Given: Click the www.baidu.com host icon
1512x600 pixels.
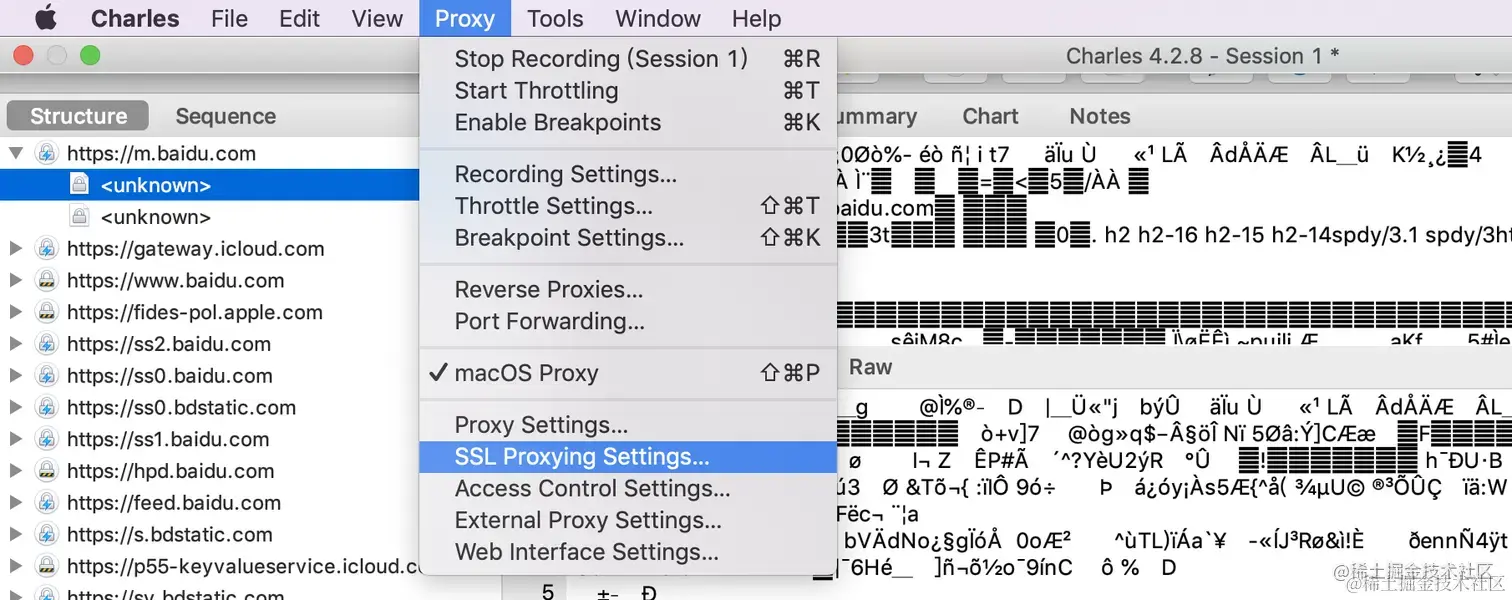Looking at the screenshot, I should tap(46, 281).
